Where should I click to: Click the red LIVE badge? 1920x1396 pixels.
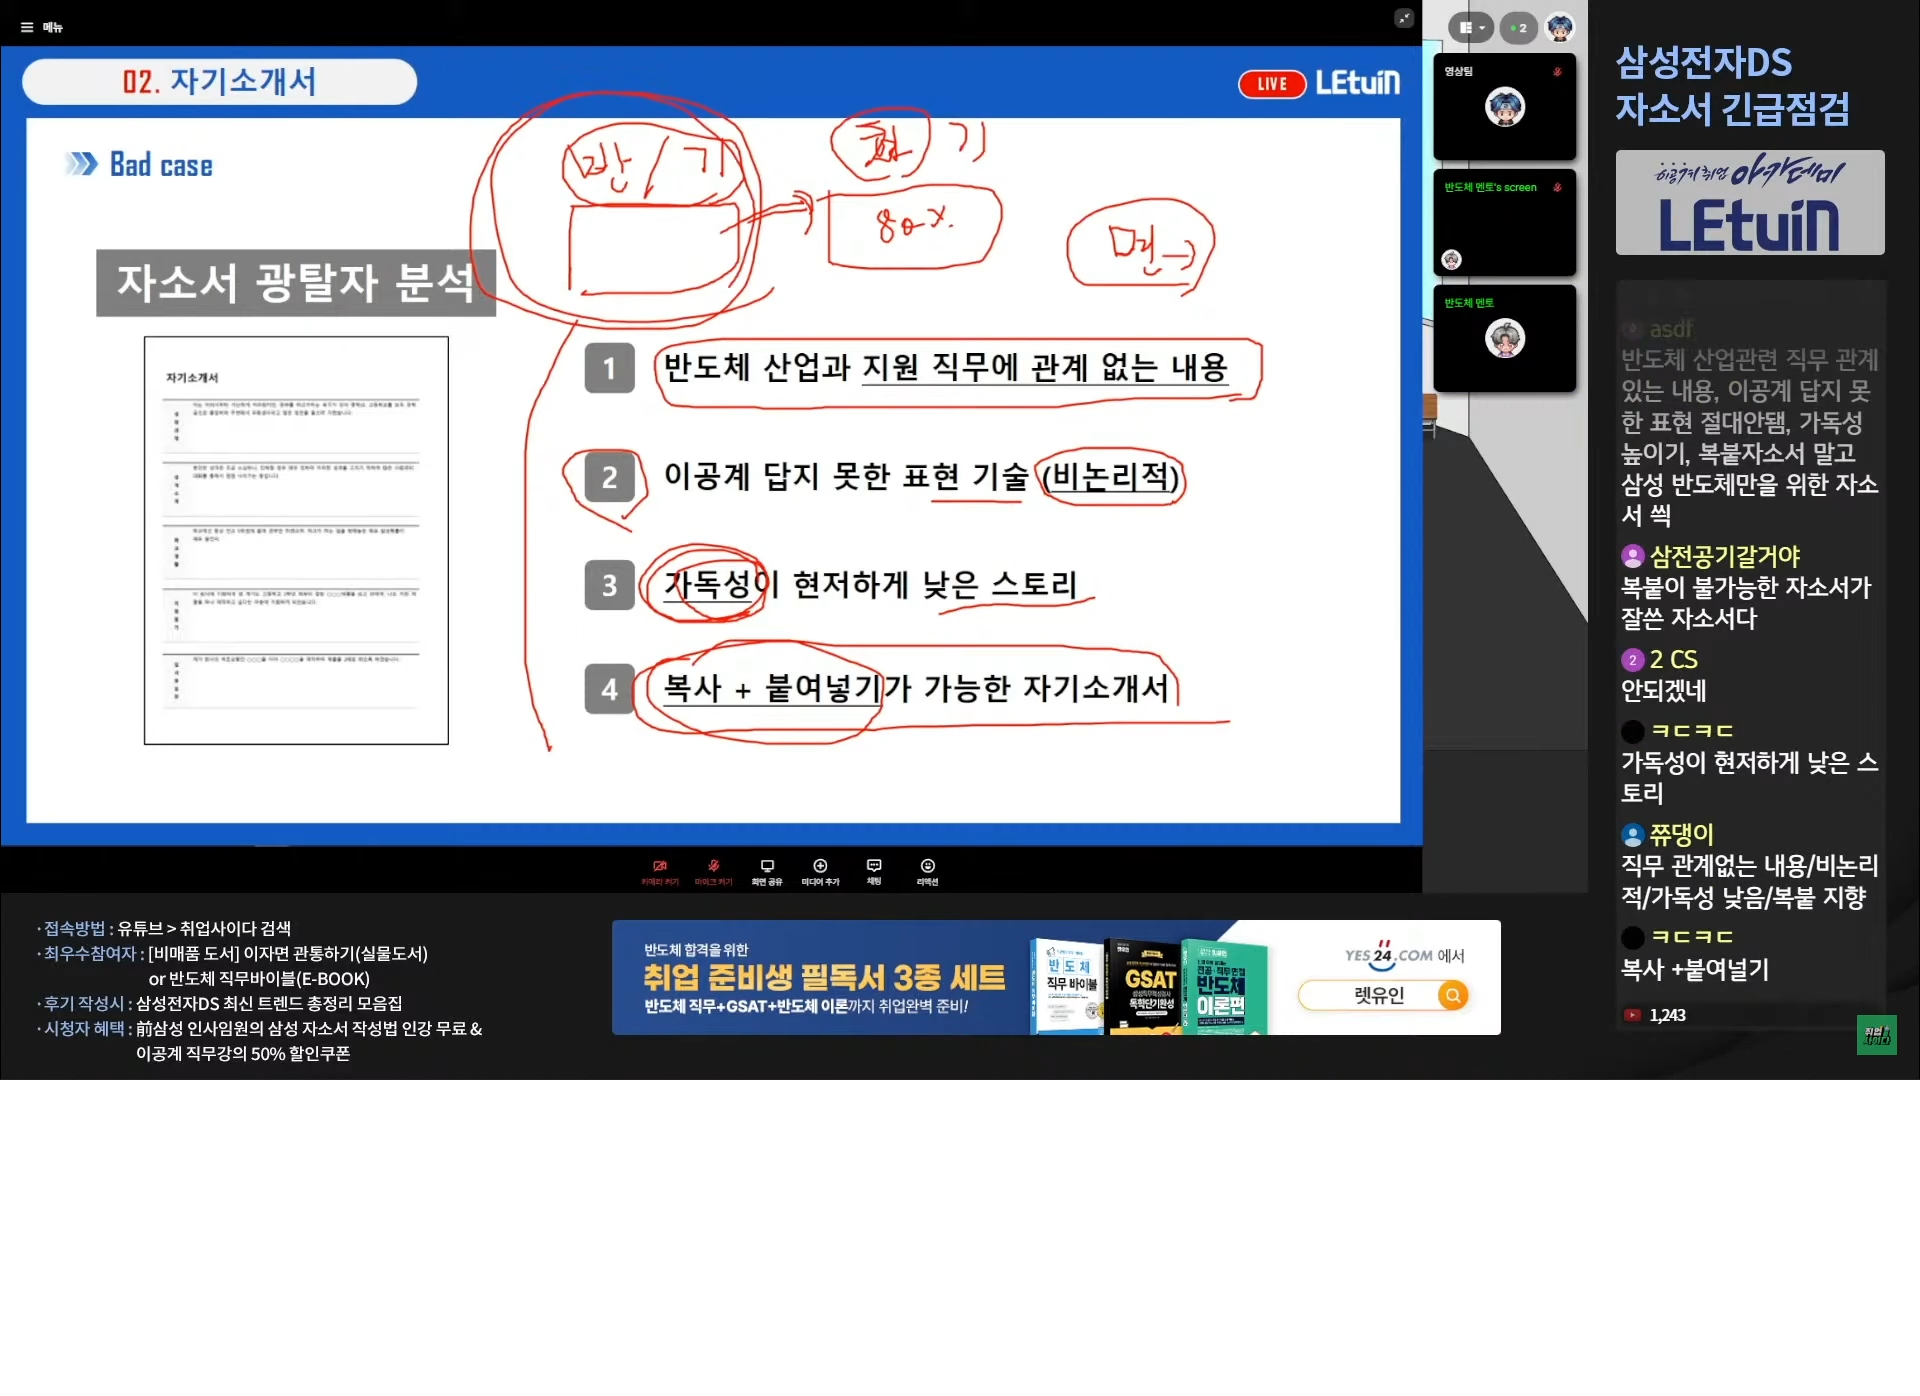pyautogui.click(x=1271, y=84)
